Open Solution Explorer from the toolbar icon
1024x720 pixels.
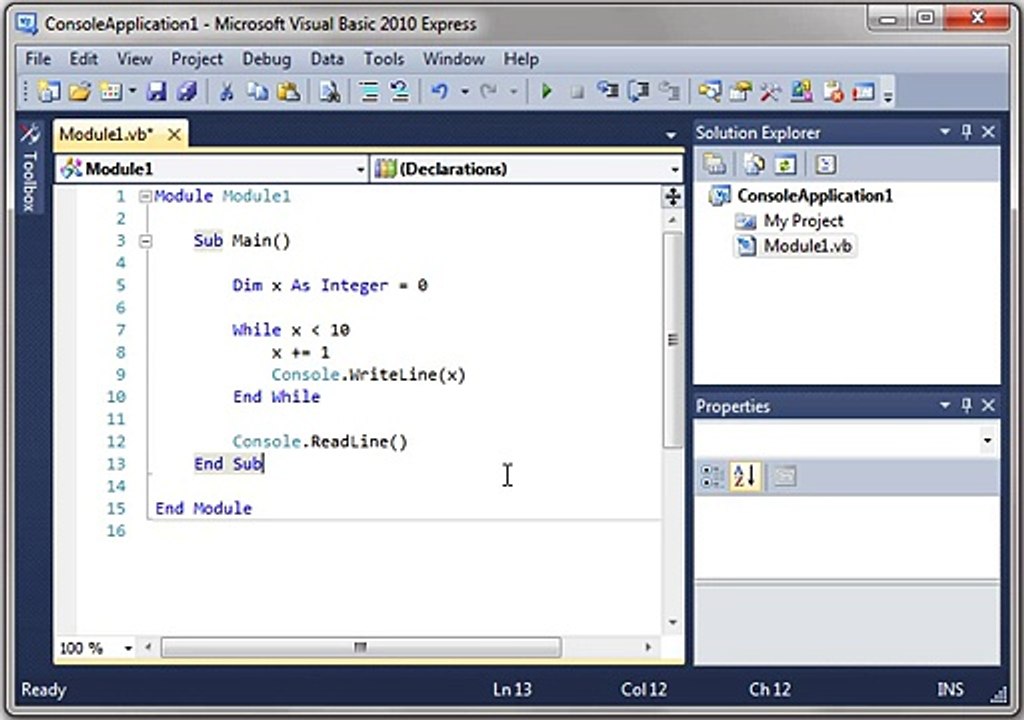click(x=710, y=91)
